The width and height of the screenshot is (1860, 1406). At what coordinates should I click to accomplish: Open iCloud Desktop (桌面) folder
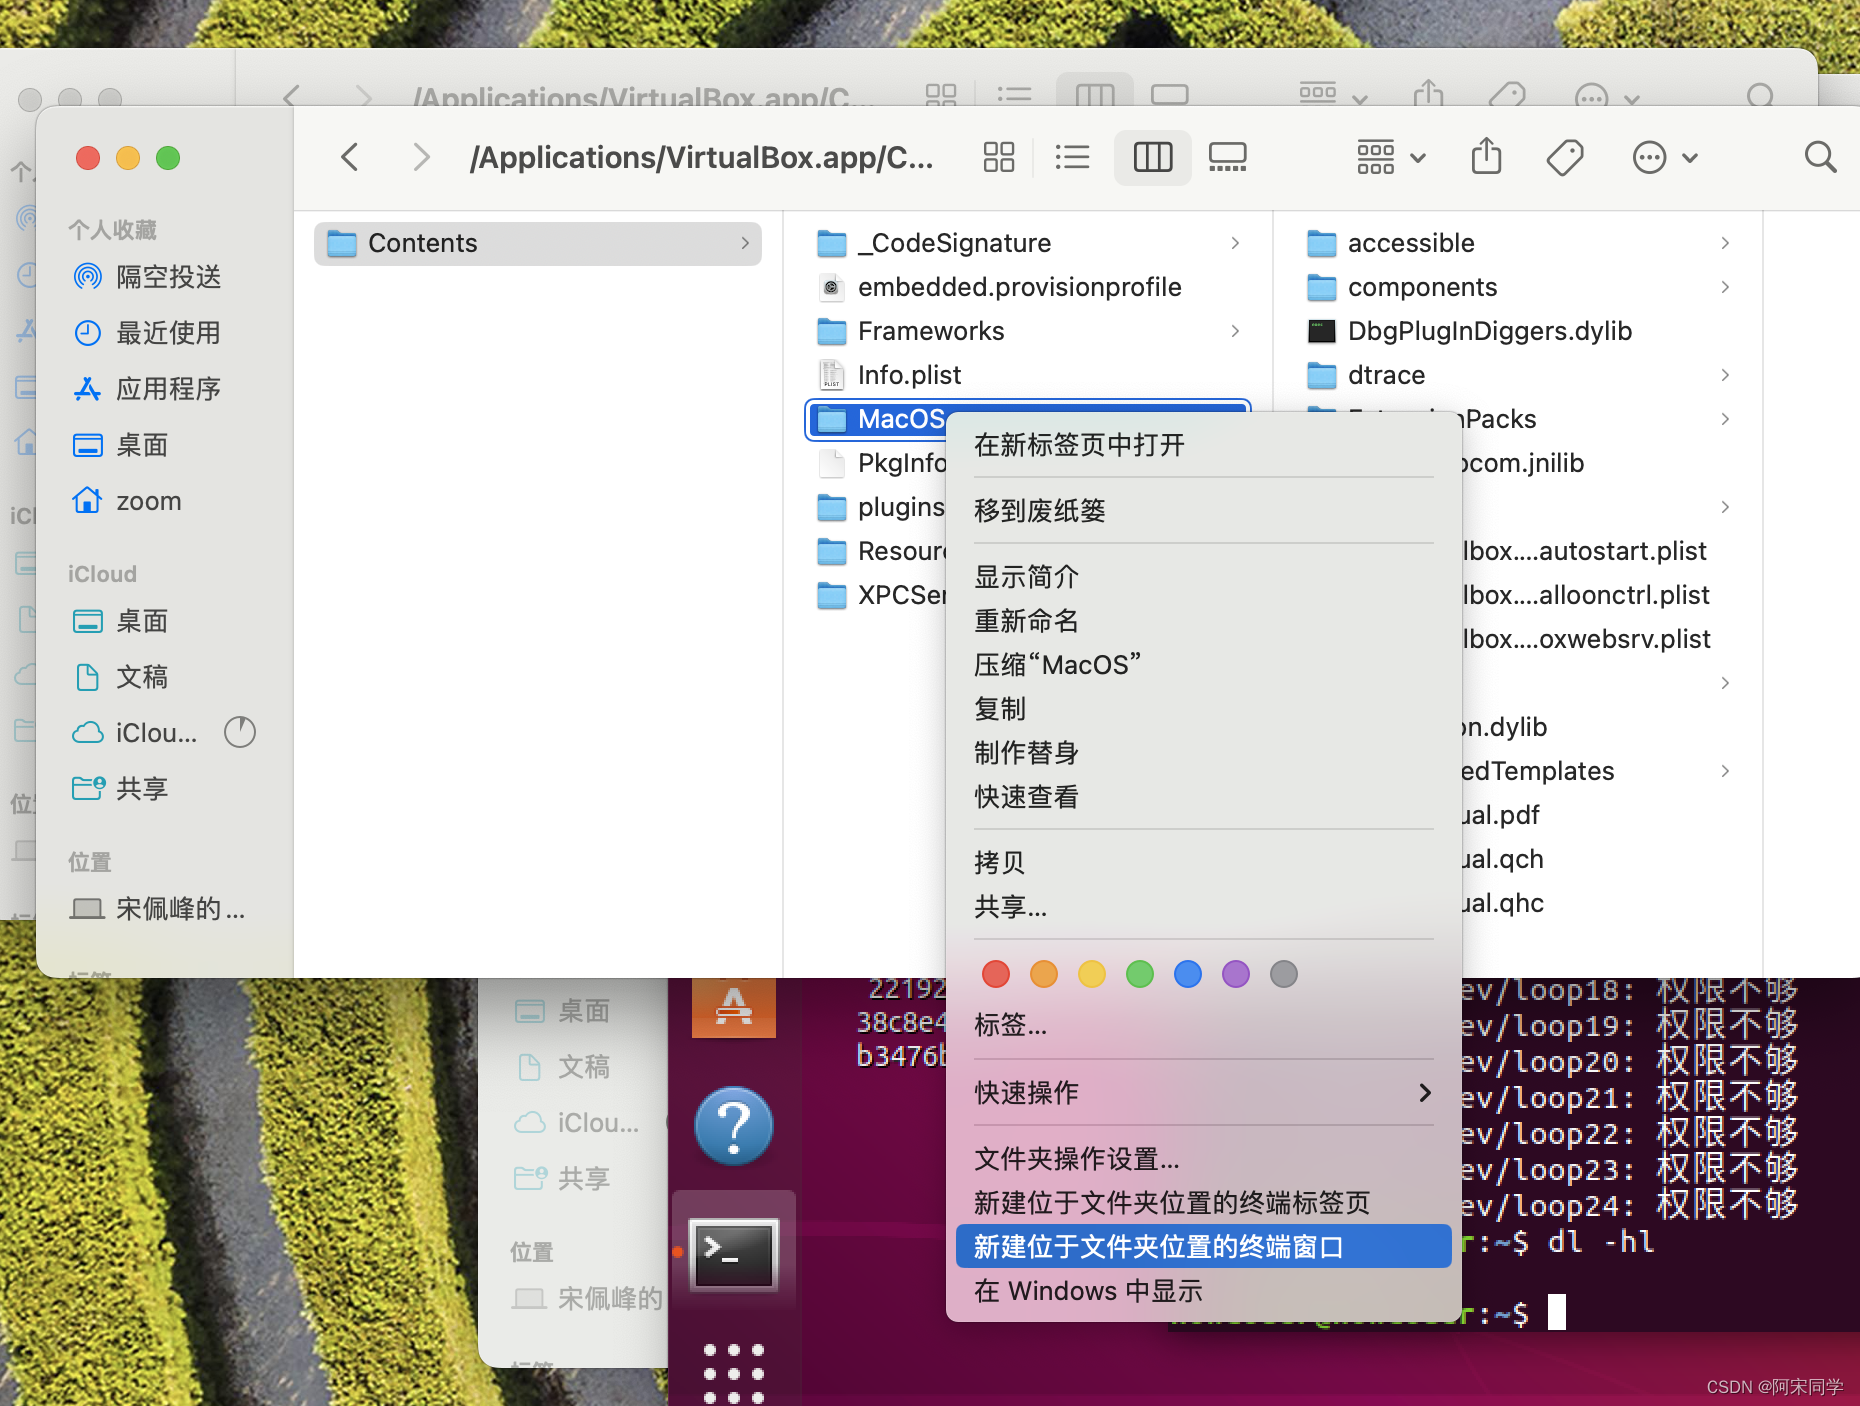(121, 621)
